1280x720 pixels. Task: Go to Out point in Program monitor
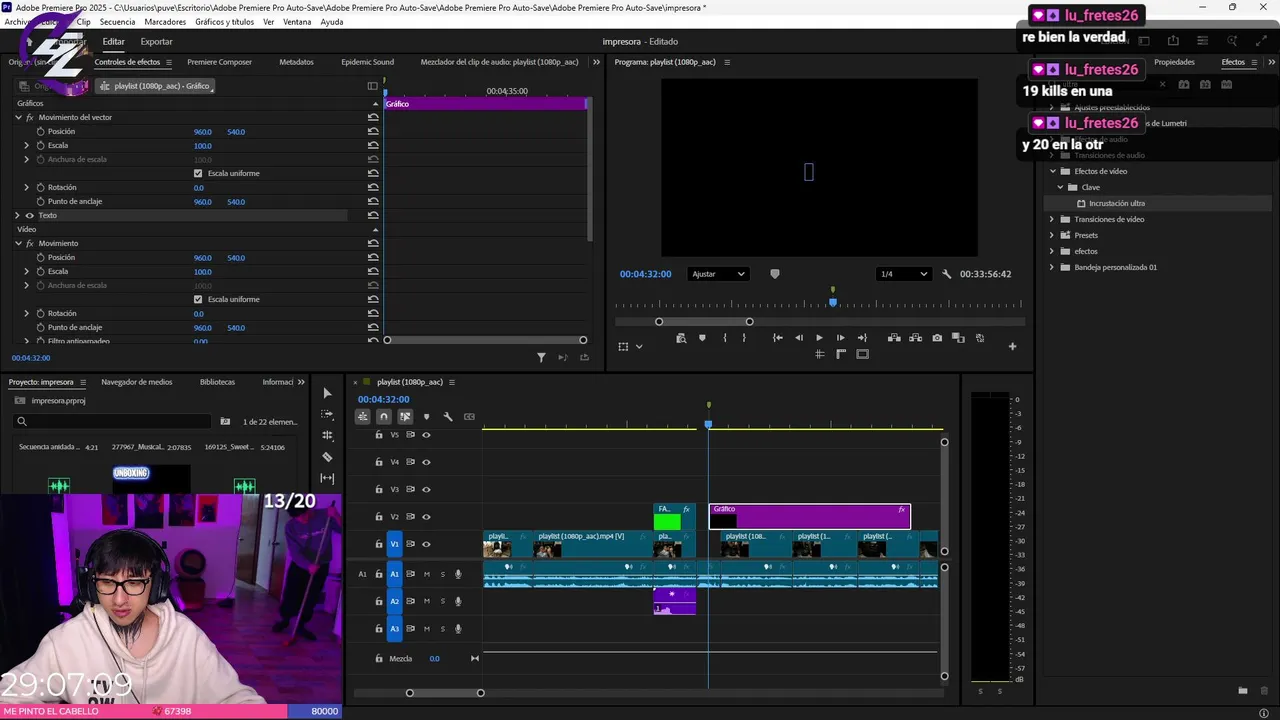862,338
